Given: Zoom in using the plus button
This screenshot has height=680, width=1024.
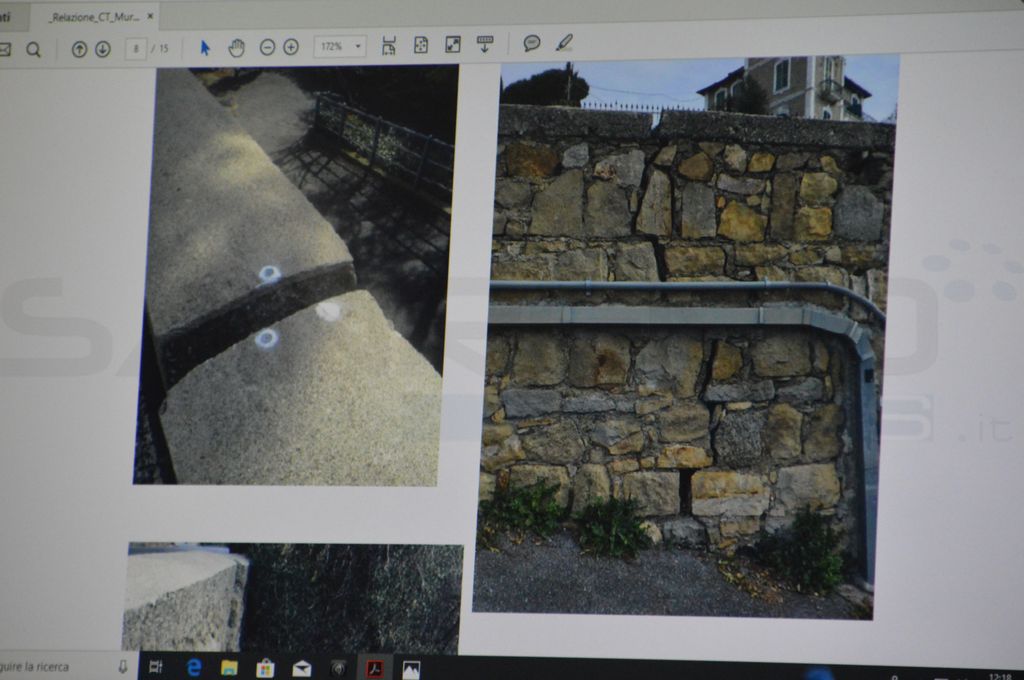Looking at the screenshot, I should click(291, 47).
